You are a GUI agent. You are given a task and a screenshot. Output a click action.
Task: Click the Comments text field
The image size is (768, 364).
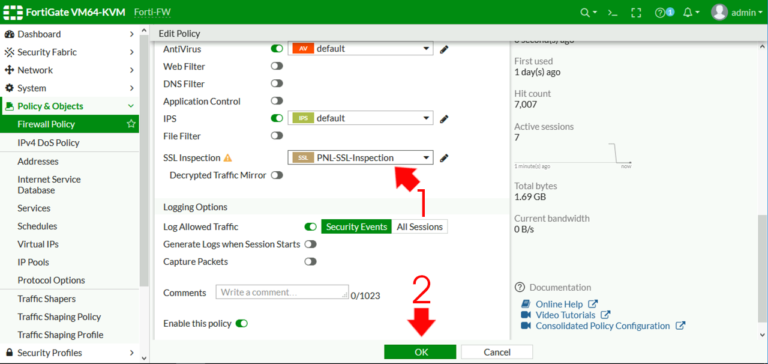click(282, 292)
